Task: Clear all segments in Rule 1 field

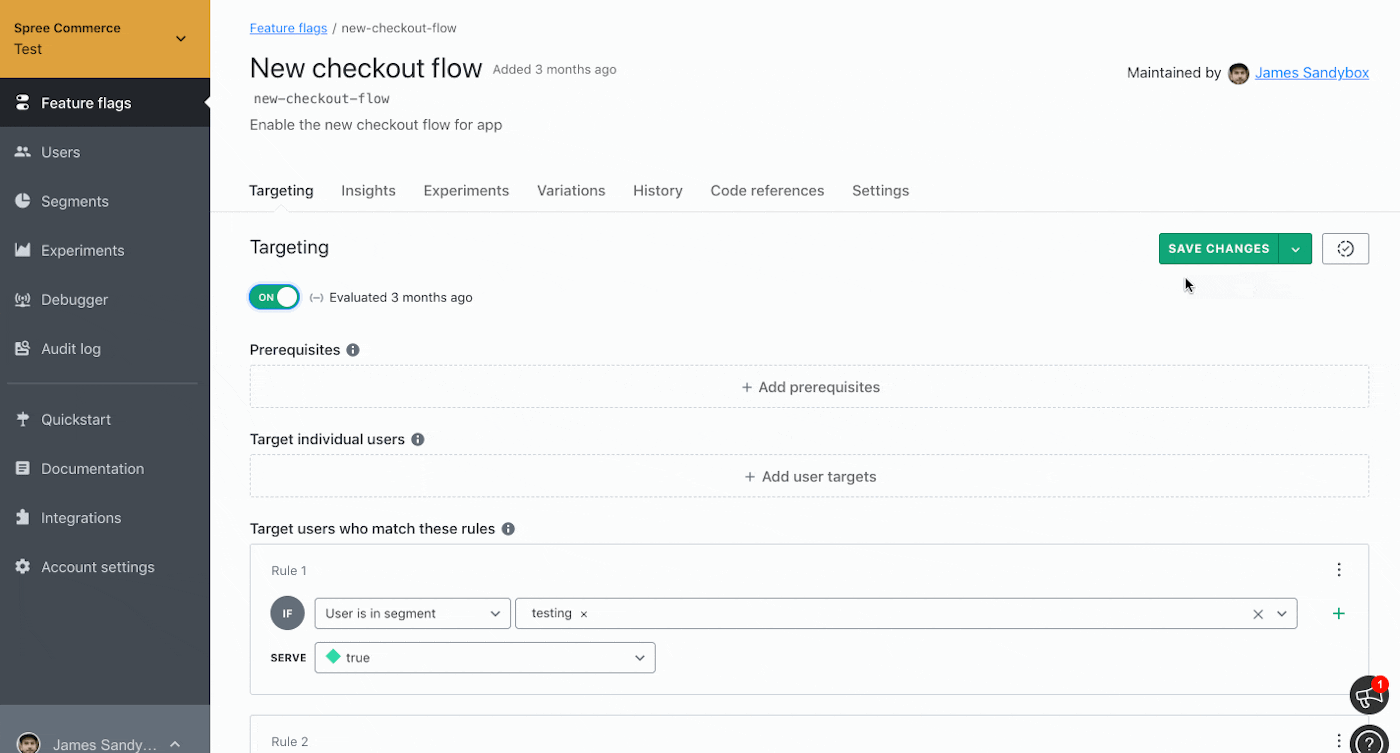Action: pos(1258,614)
